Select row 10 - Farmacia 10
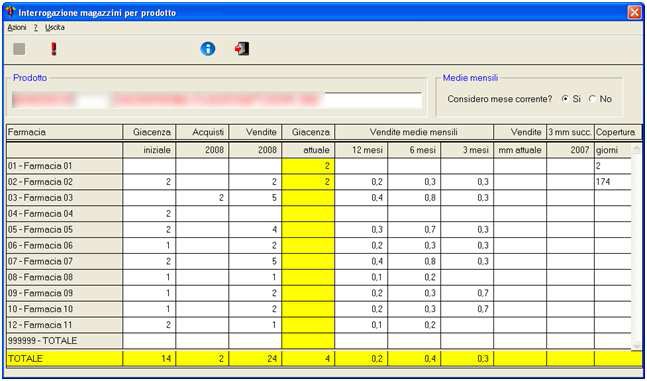Image resolution: width=647 pixels, height=381 pixels. (64, 309)
